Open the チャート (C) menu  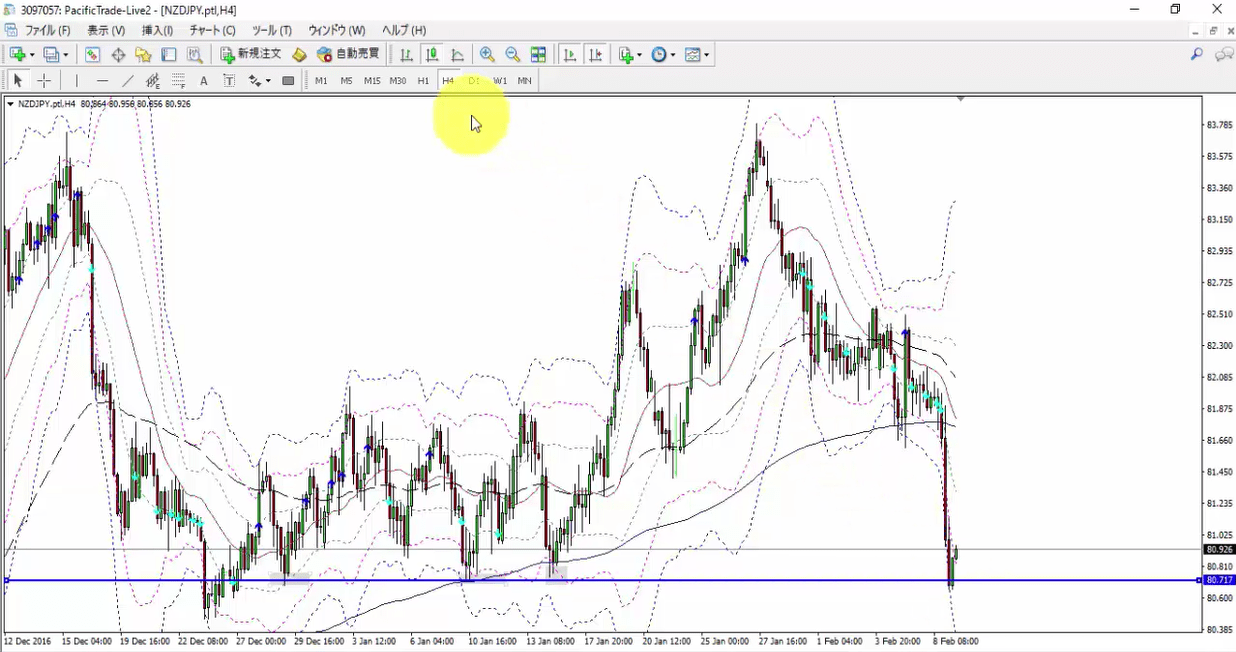[213, 30]
